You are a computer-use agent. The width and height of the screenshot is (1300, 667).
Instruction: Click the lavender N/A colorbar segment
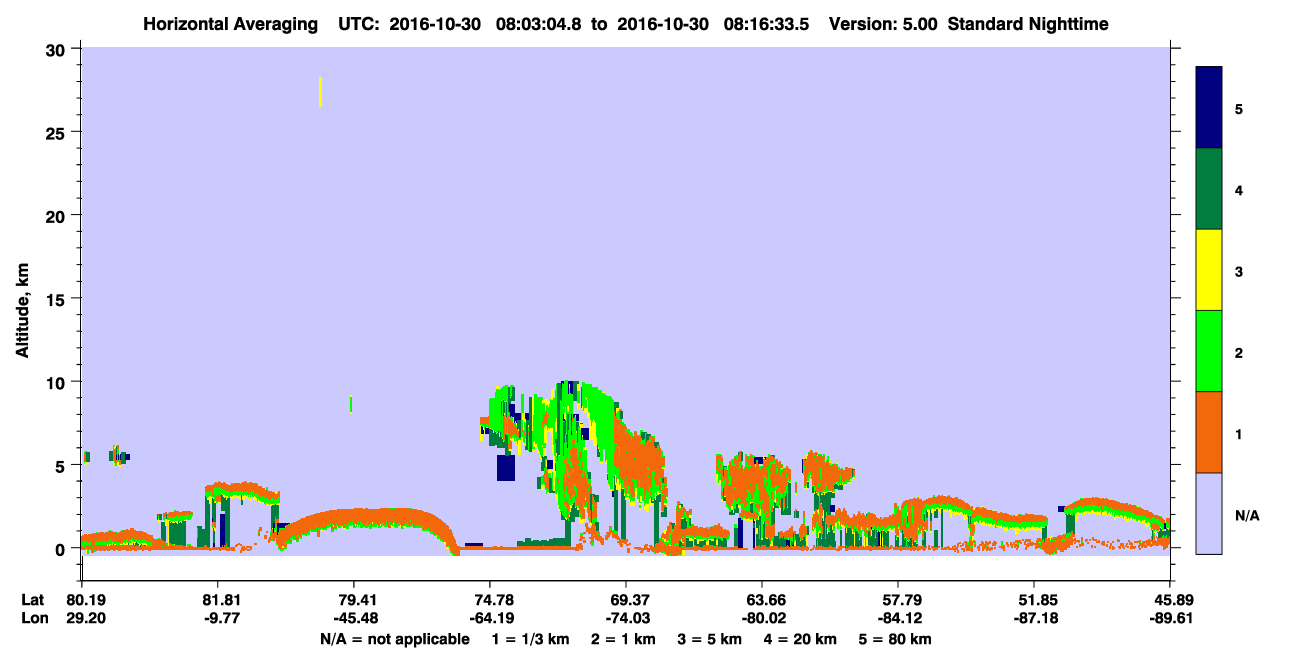point(1209,513)
